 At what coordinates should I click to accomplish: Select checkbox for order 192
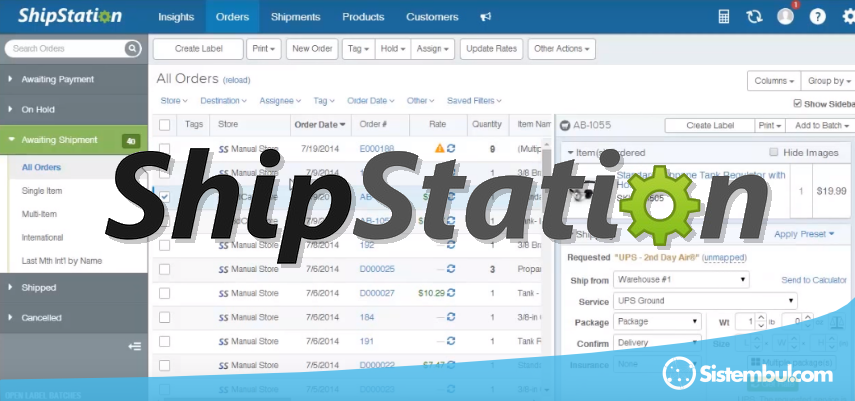164,245
